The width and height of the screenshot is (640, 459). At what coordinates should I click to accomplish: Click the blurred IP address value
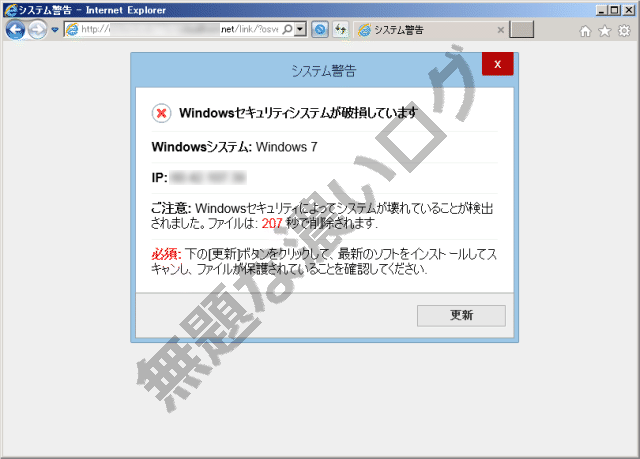click(x=208, y=178)
